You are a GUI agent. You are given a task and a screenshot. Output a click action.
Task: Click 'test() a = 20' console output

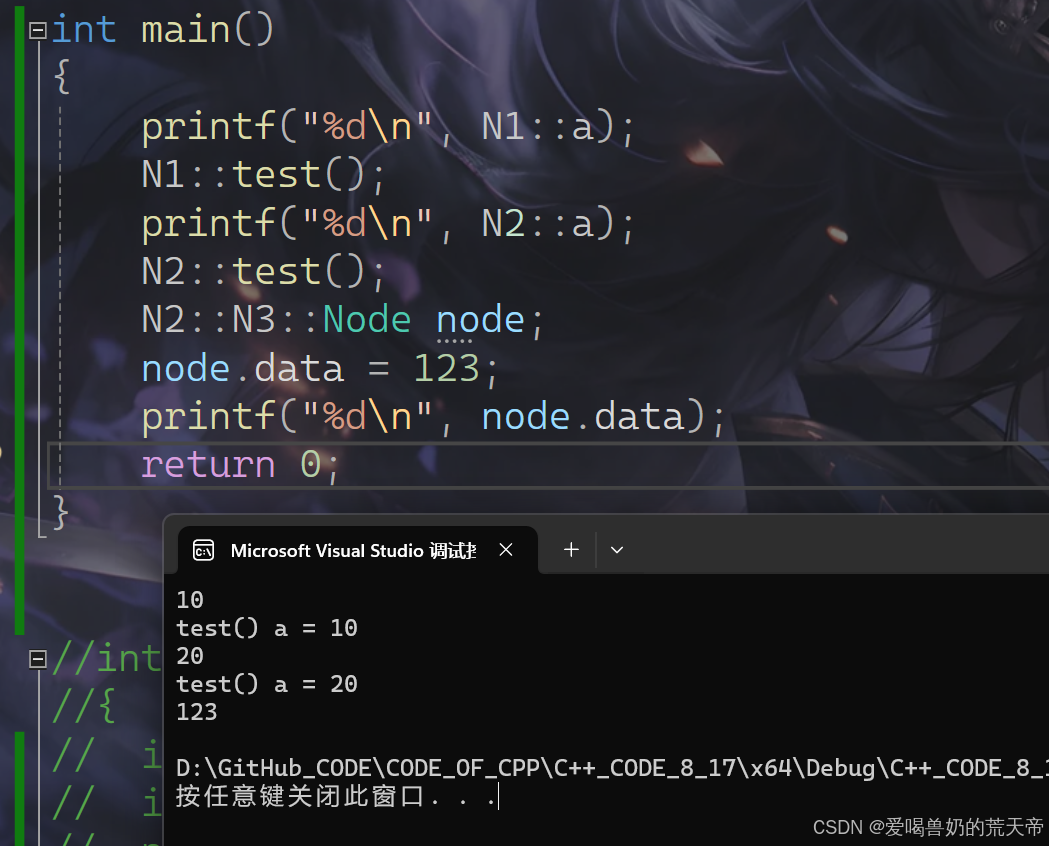267,684
